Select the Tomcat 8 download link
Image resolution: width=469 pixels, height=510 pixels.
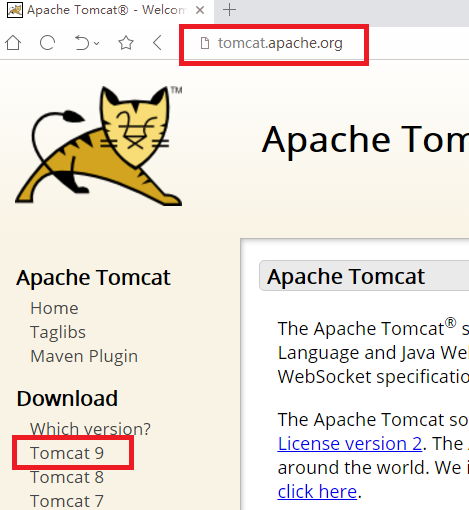click(67, 477)
